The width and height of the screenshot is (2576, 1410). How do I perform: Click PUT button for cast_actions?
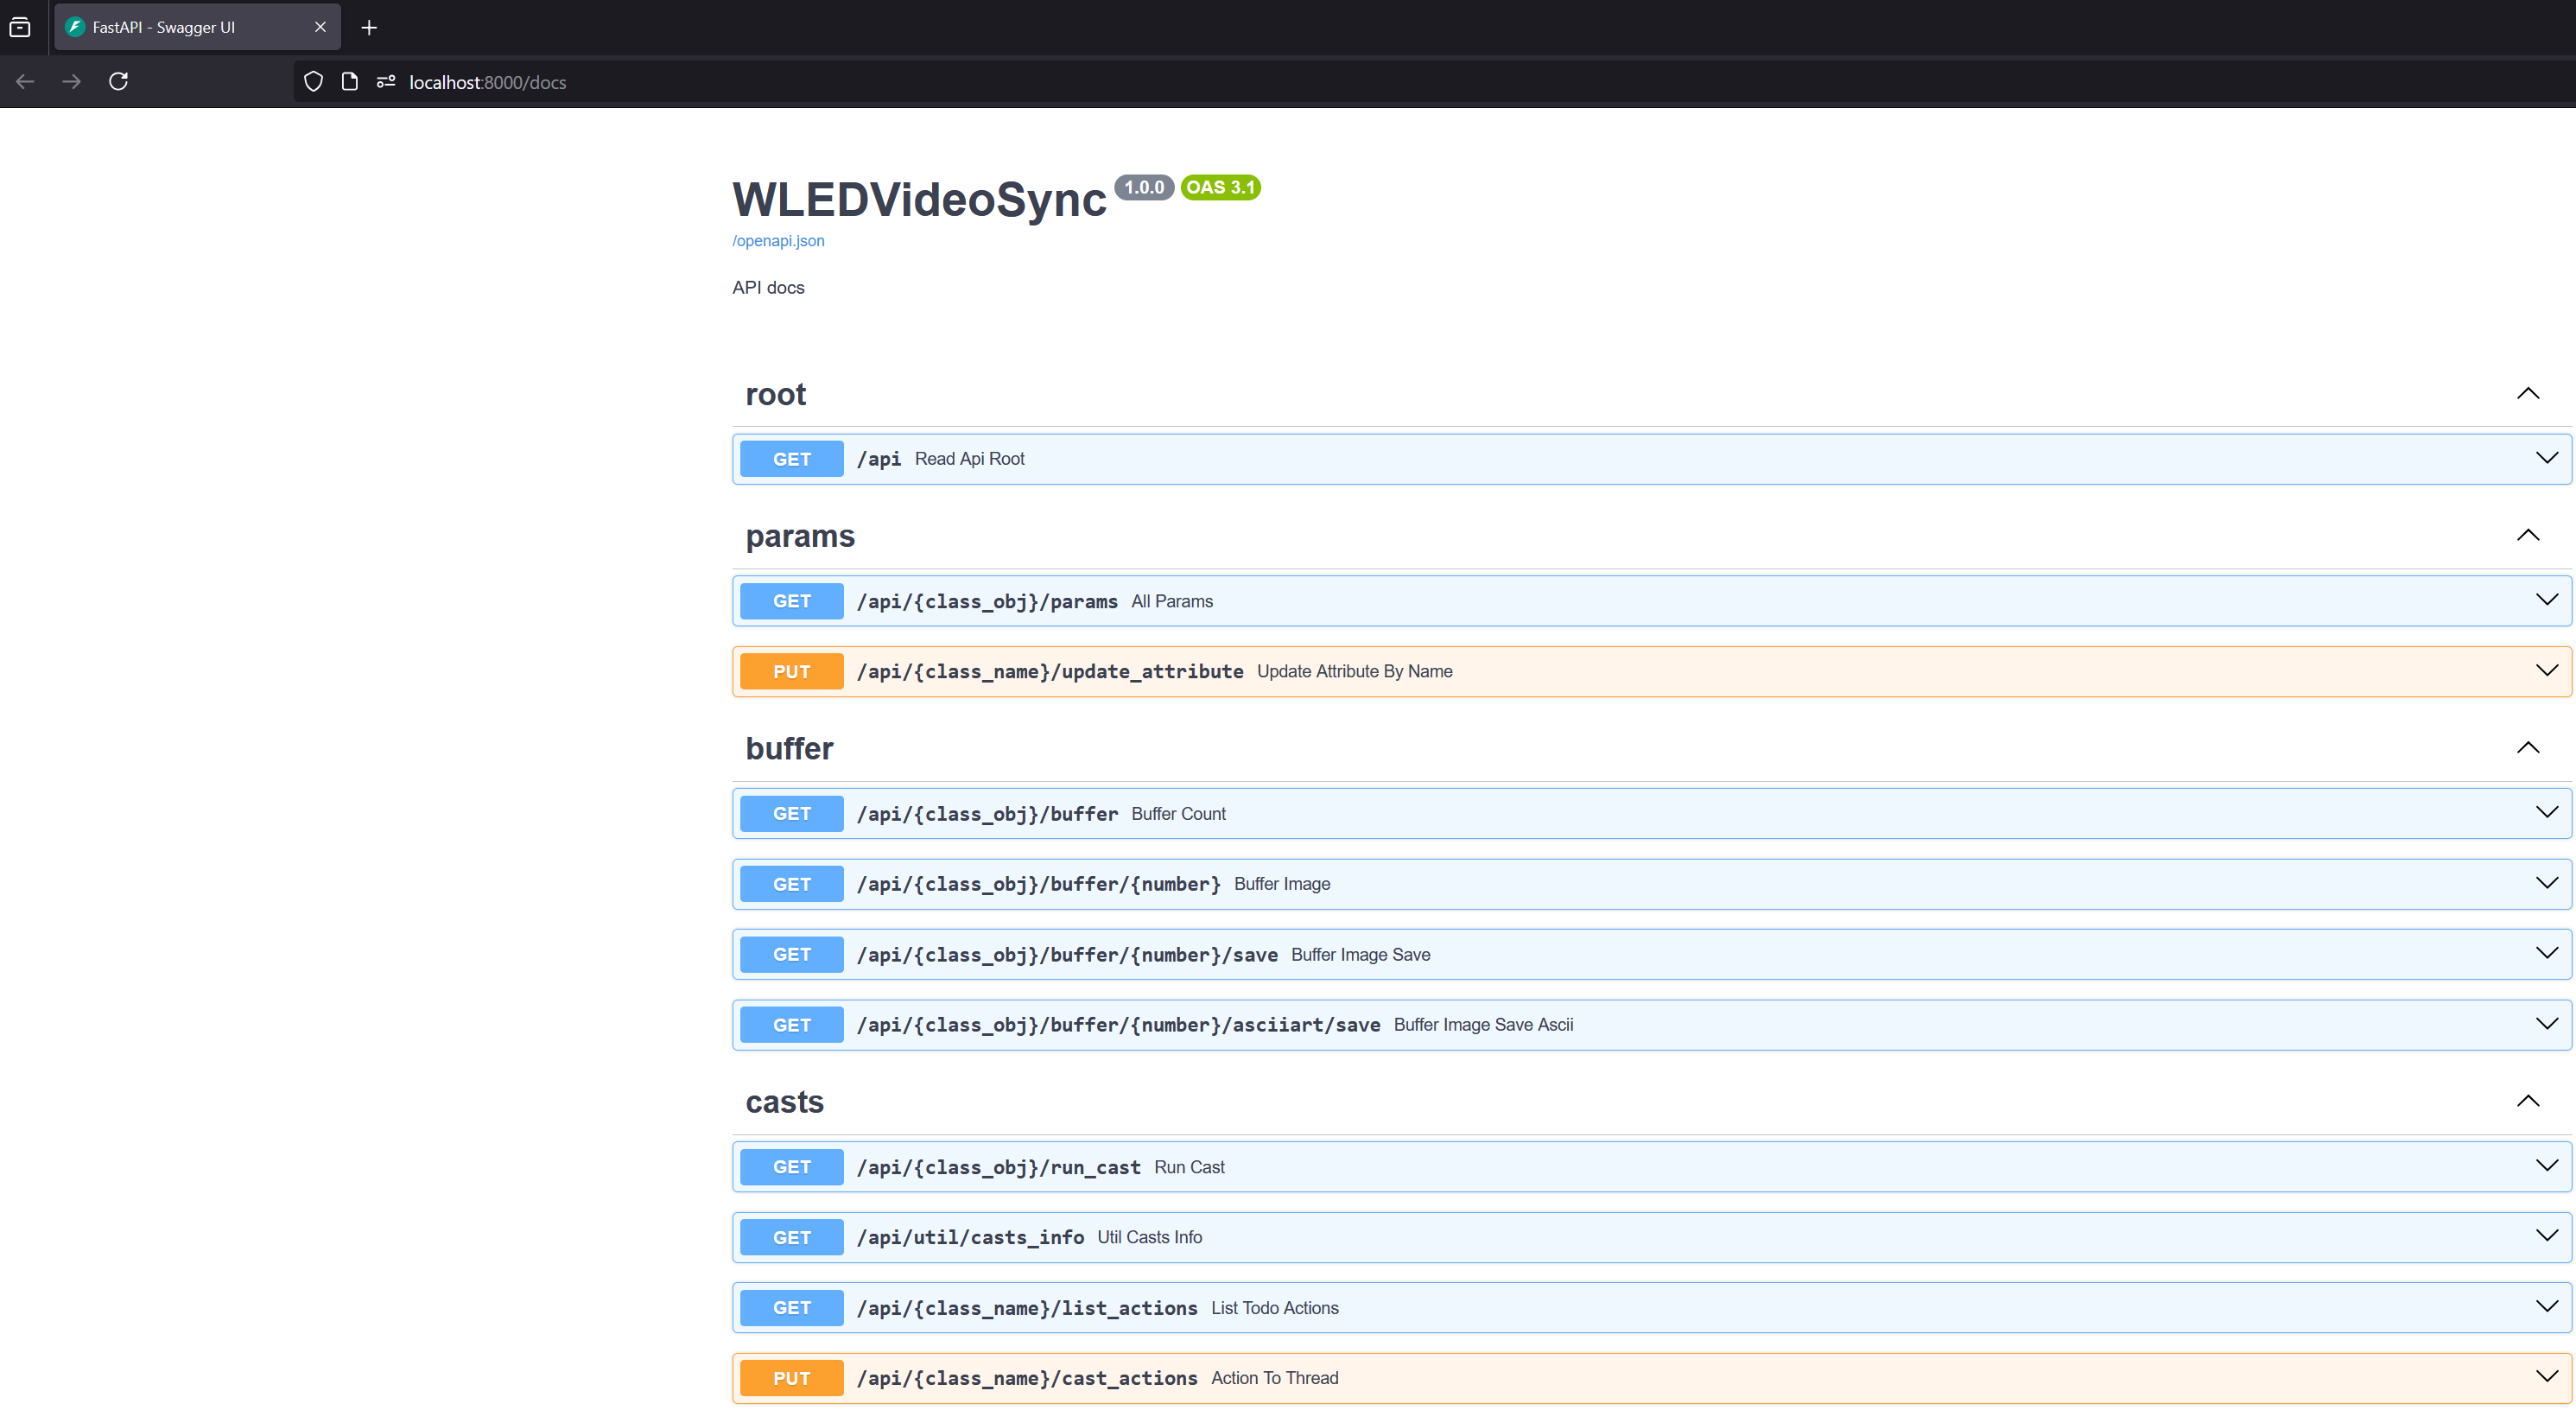click(792, 1378)
